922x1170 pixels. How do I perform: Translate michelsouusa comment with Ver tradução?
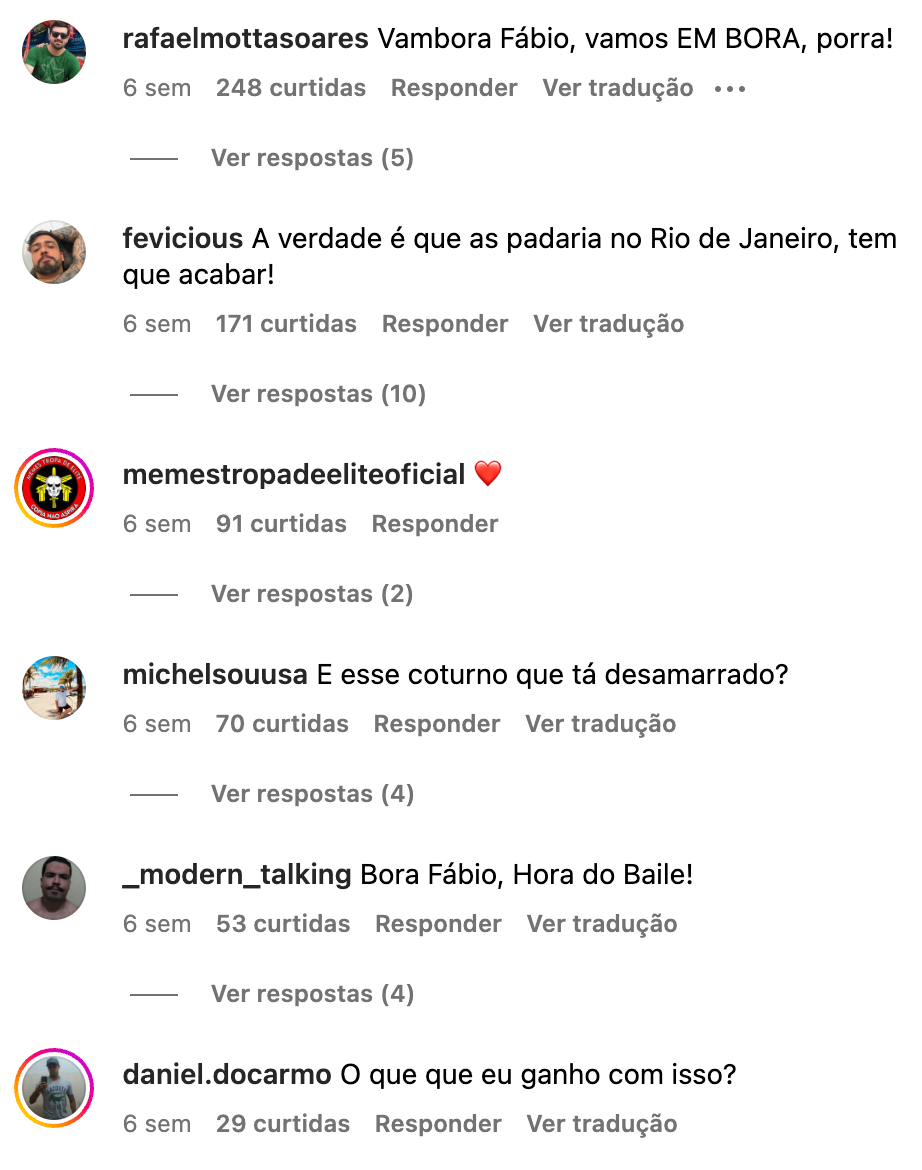pyautogui.click(x=600, y=724)
